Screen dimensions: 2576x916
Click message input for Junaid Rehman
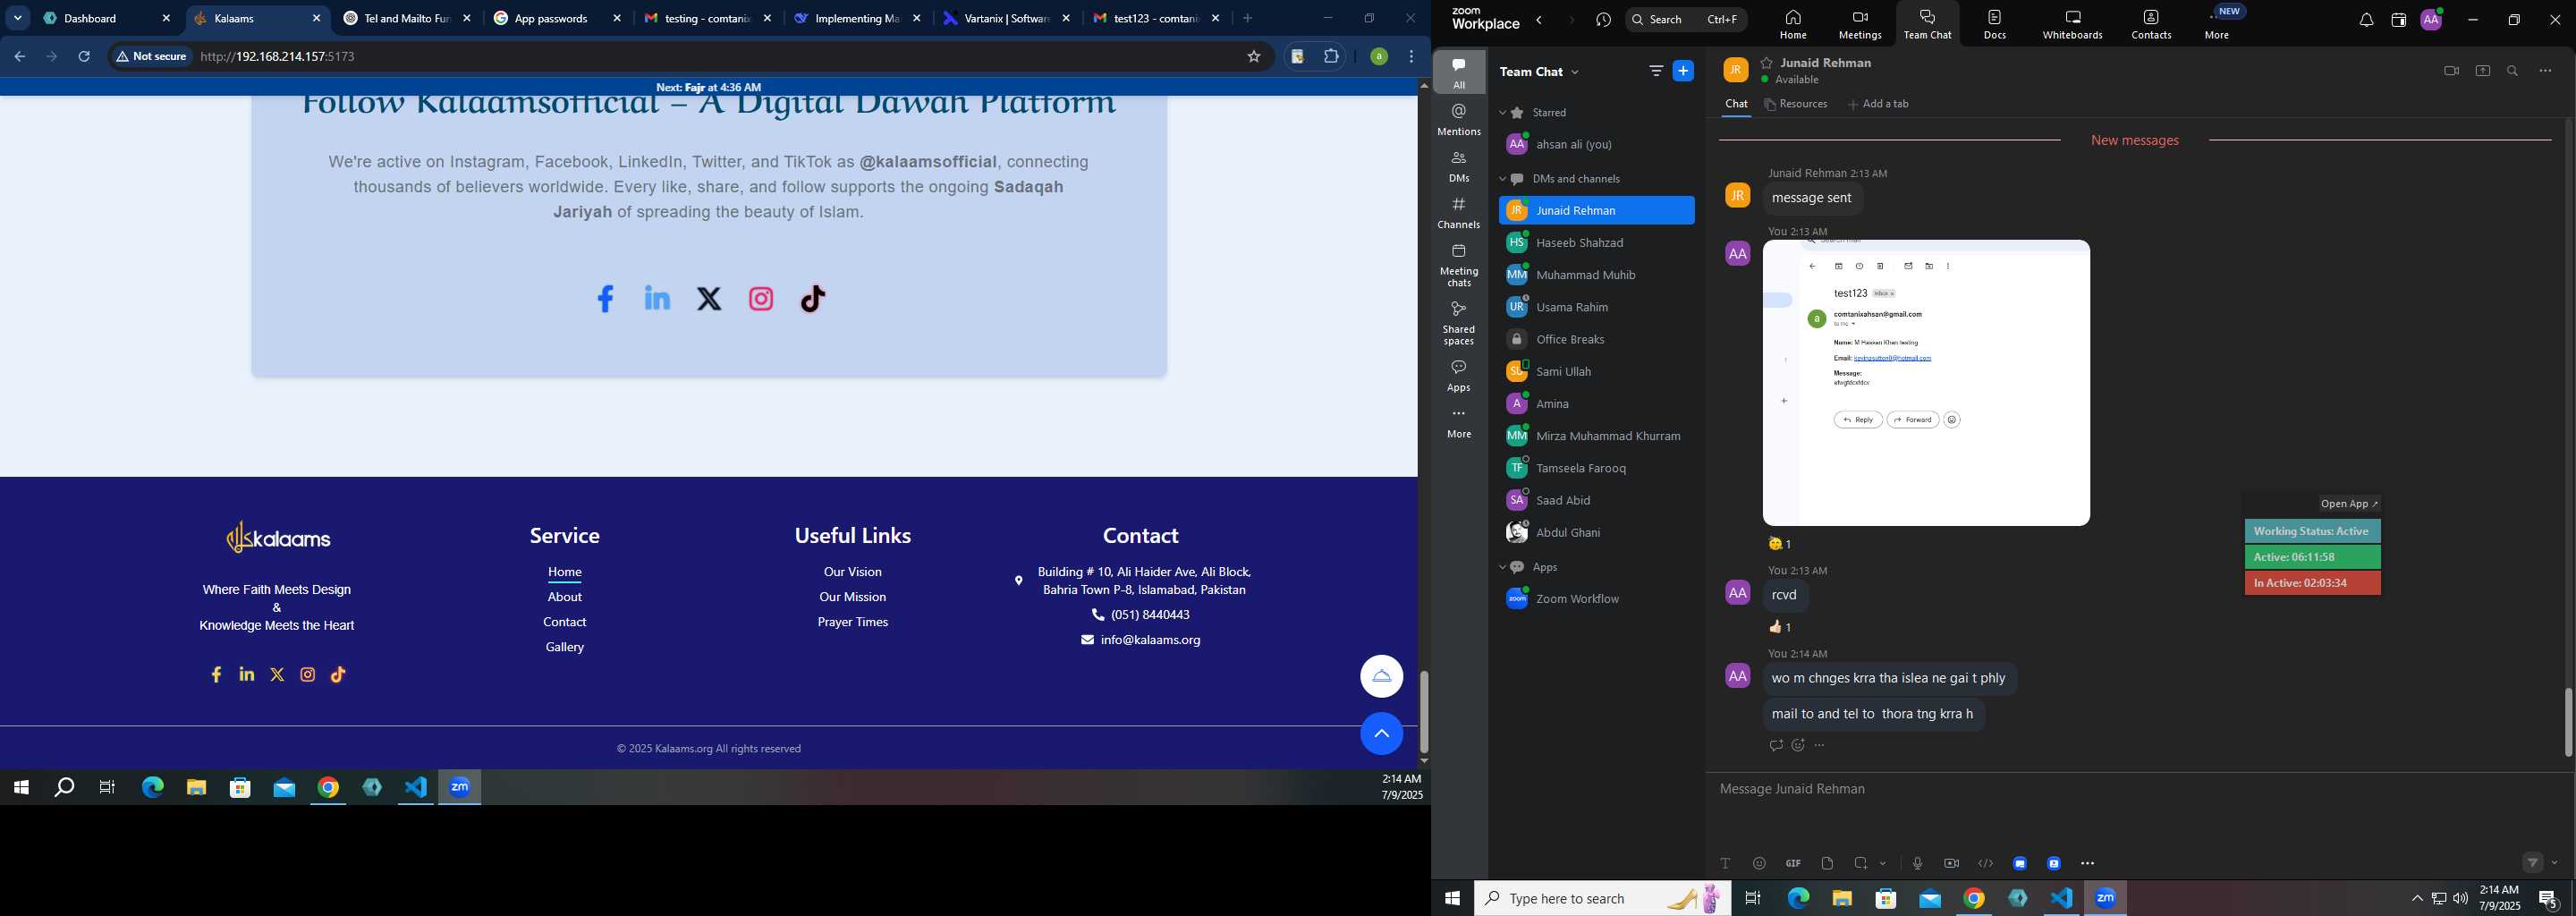coord(2138,790)
